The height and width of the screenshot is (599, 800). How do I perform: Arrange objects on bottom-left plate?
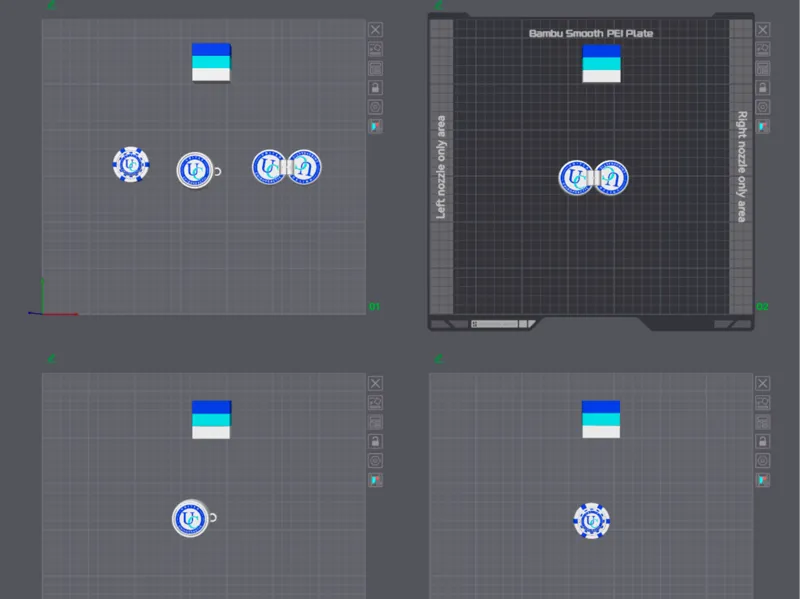[376, 422]
